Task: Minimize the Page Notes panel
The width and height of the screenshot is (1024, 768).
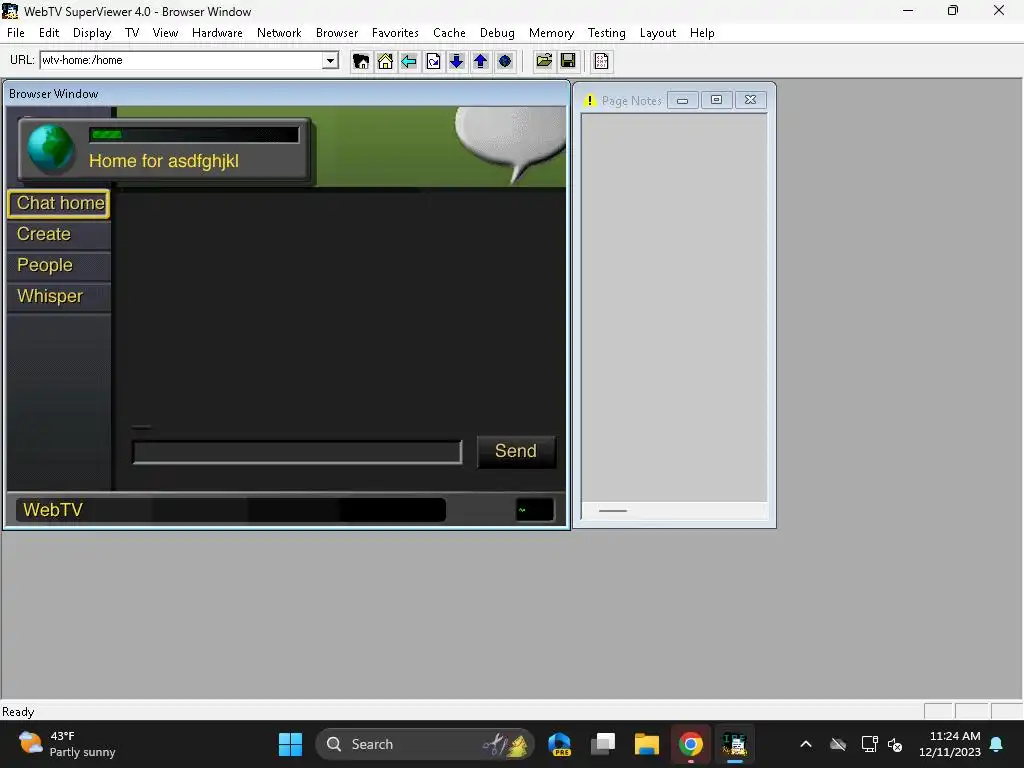Action: (x=682, y=100)
